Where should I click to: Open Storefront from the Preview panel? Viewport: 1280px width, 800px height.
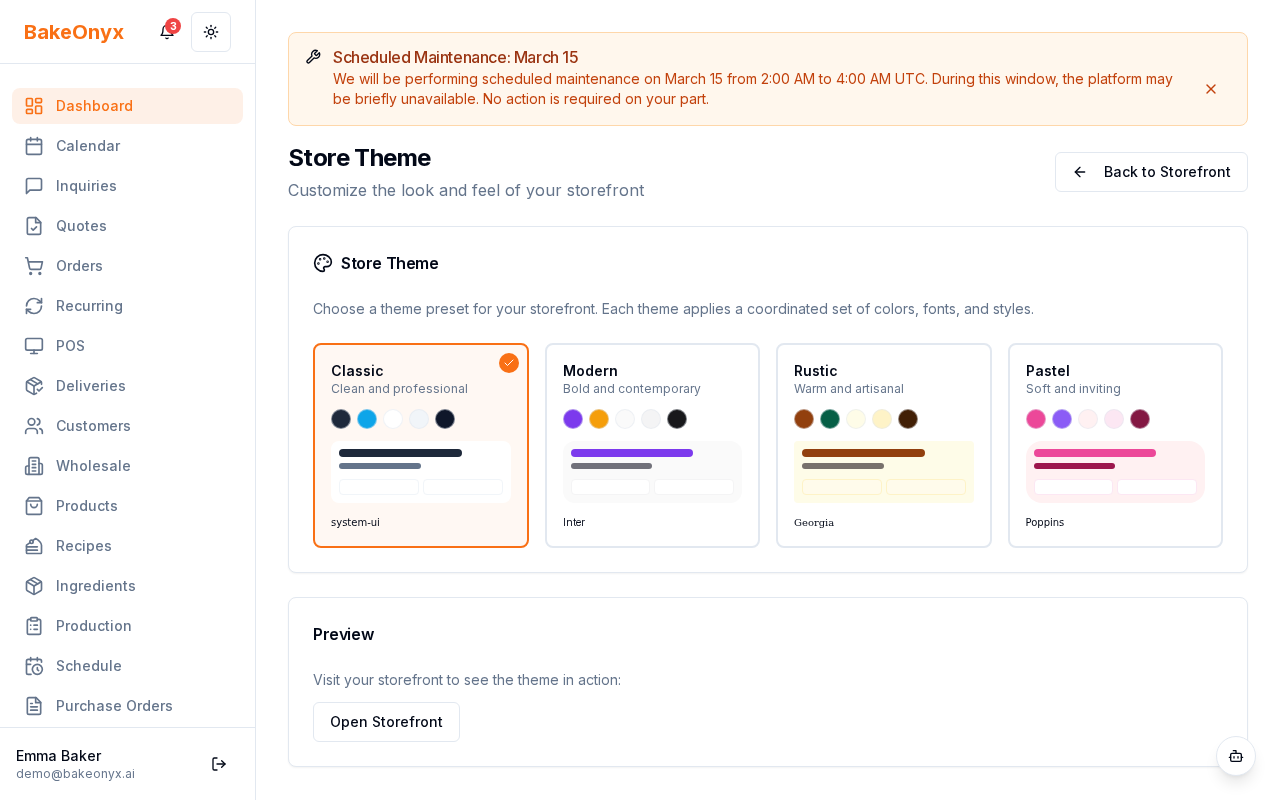click(x=386, y=722)
